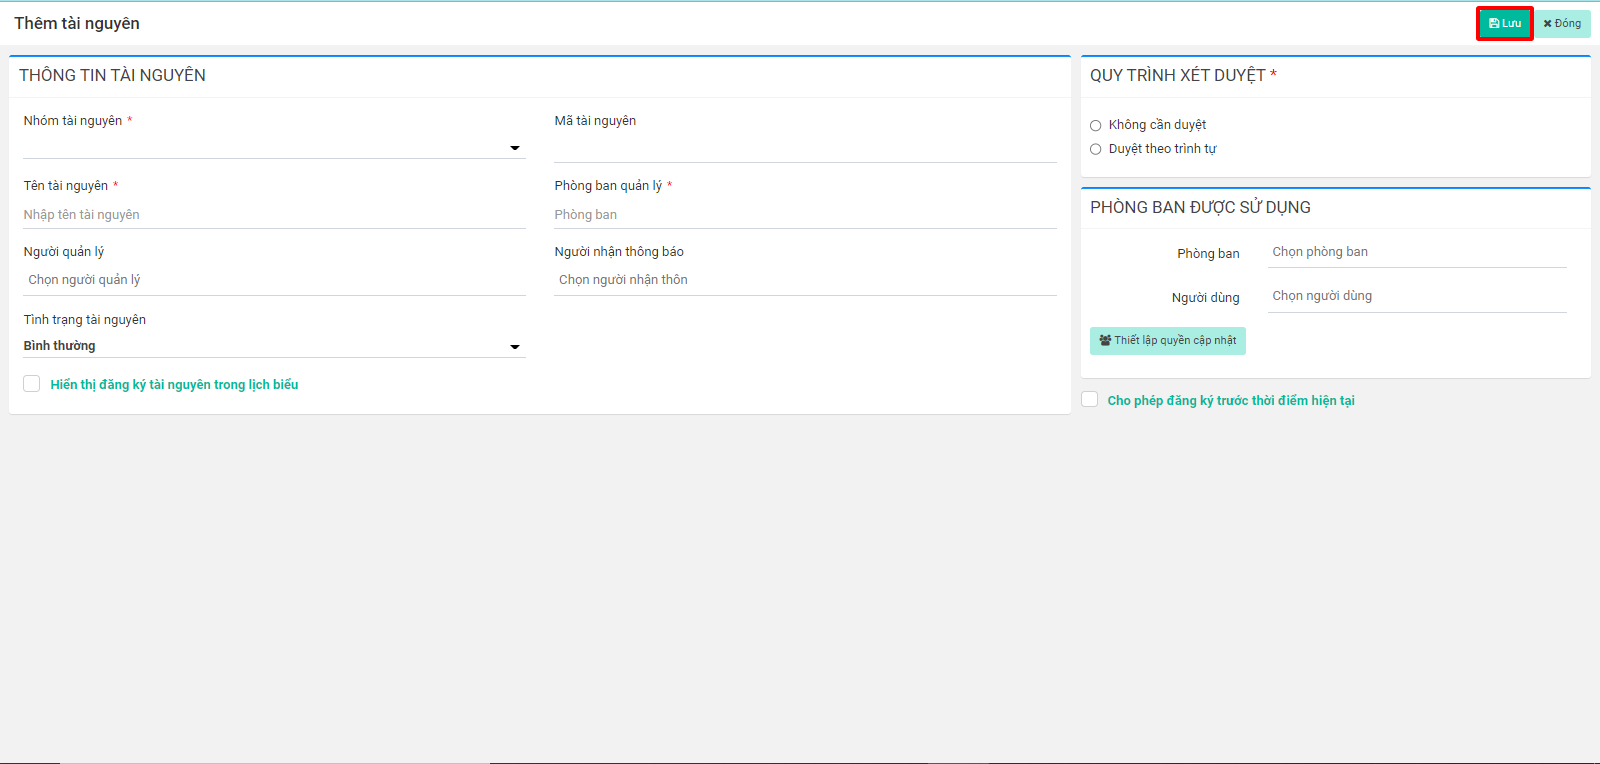Click the floppy disk icon on Lưu
The width and height of the screenshot is (1600, 764).
click(1494, 23)
